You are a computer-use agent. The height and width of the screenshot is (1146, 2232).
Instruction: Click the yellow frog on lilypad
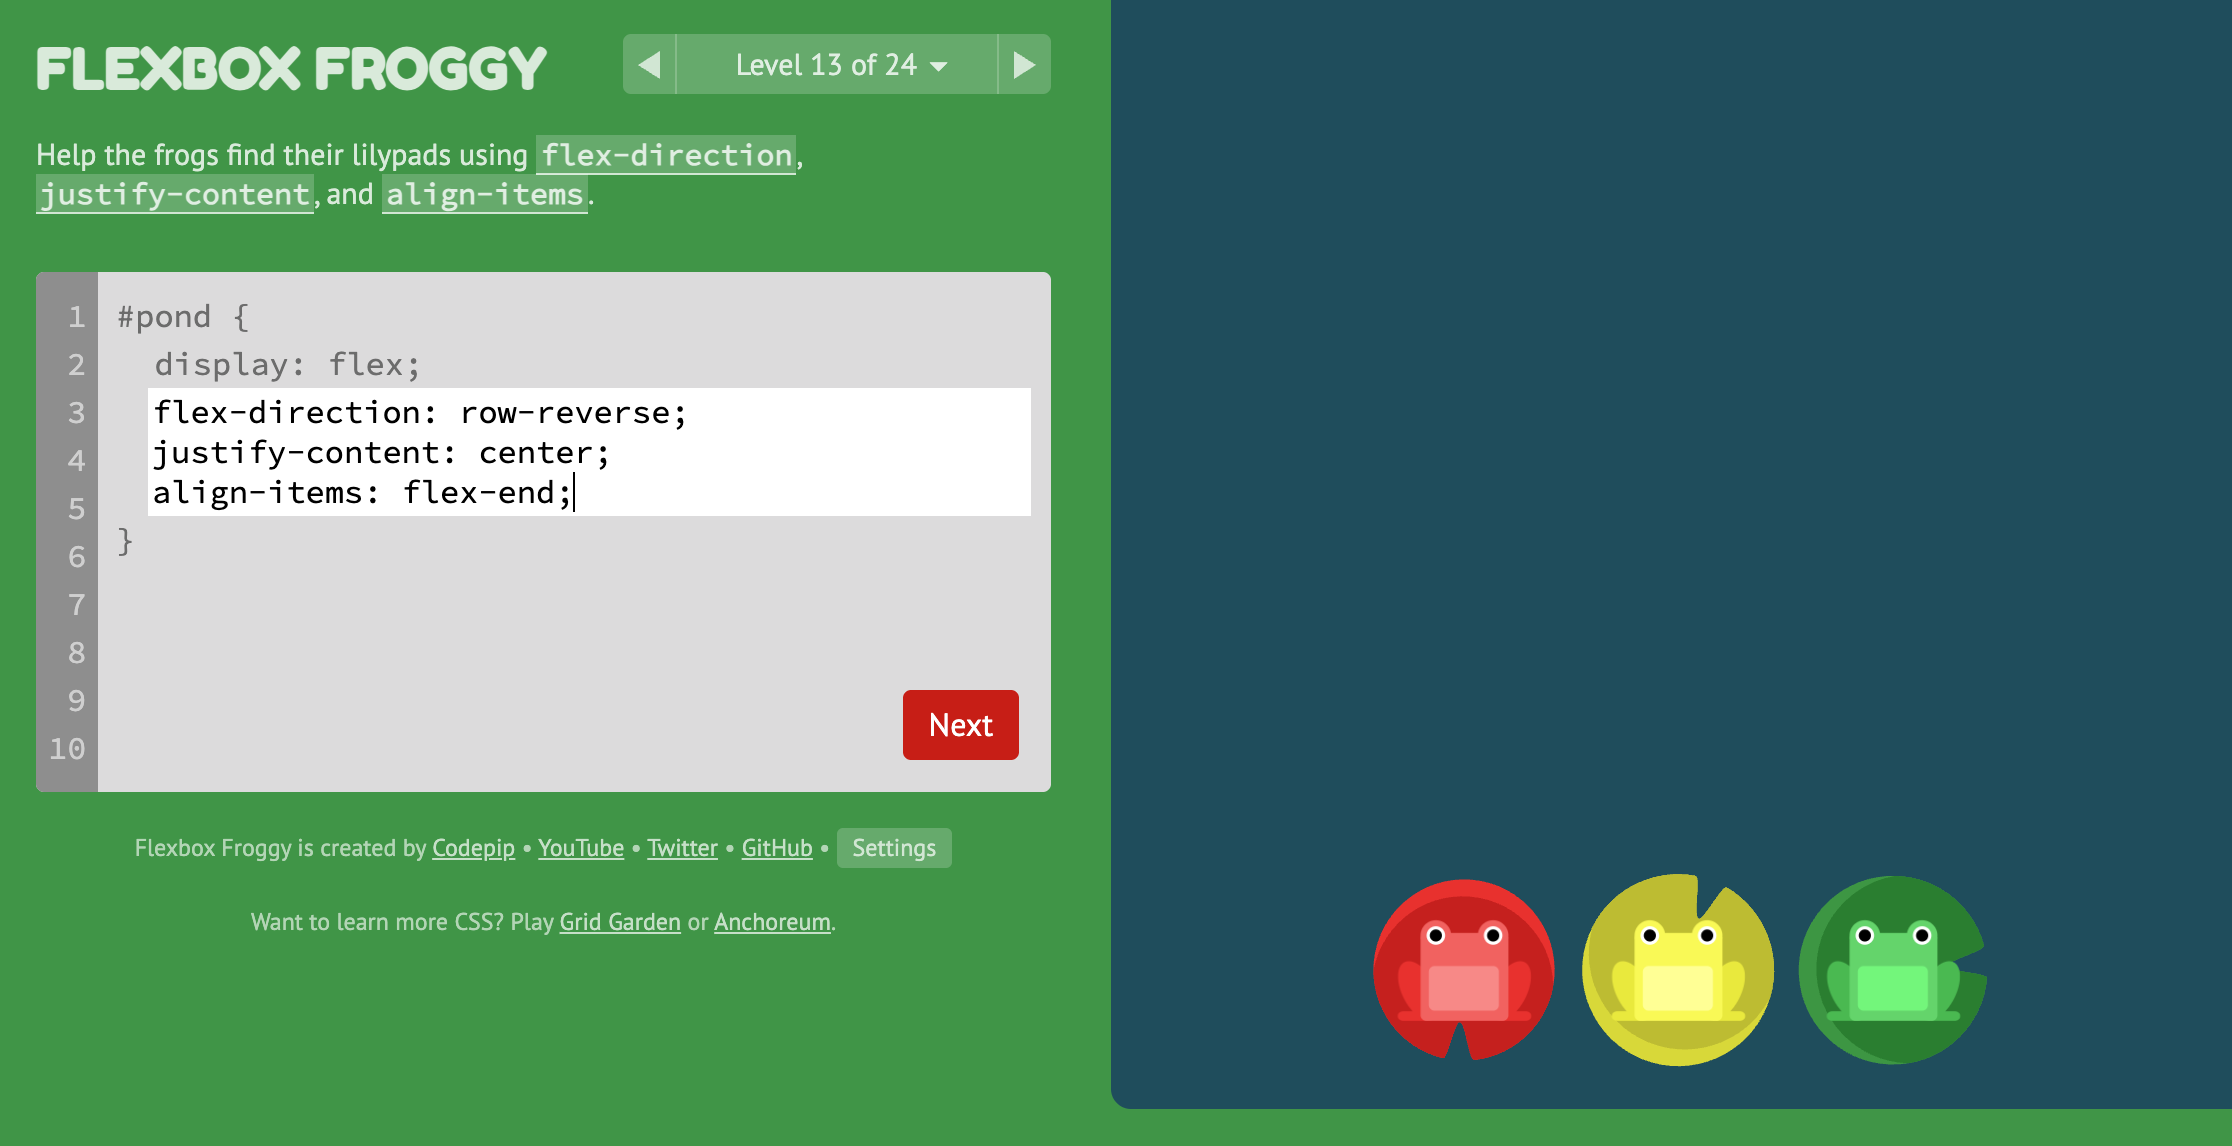tap(1678, 970)
